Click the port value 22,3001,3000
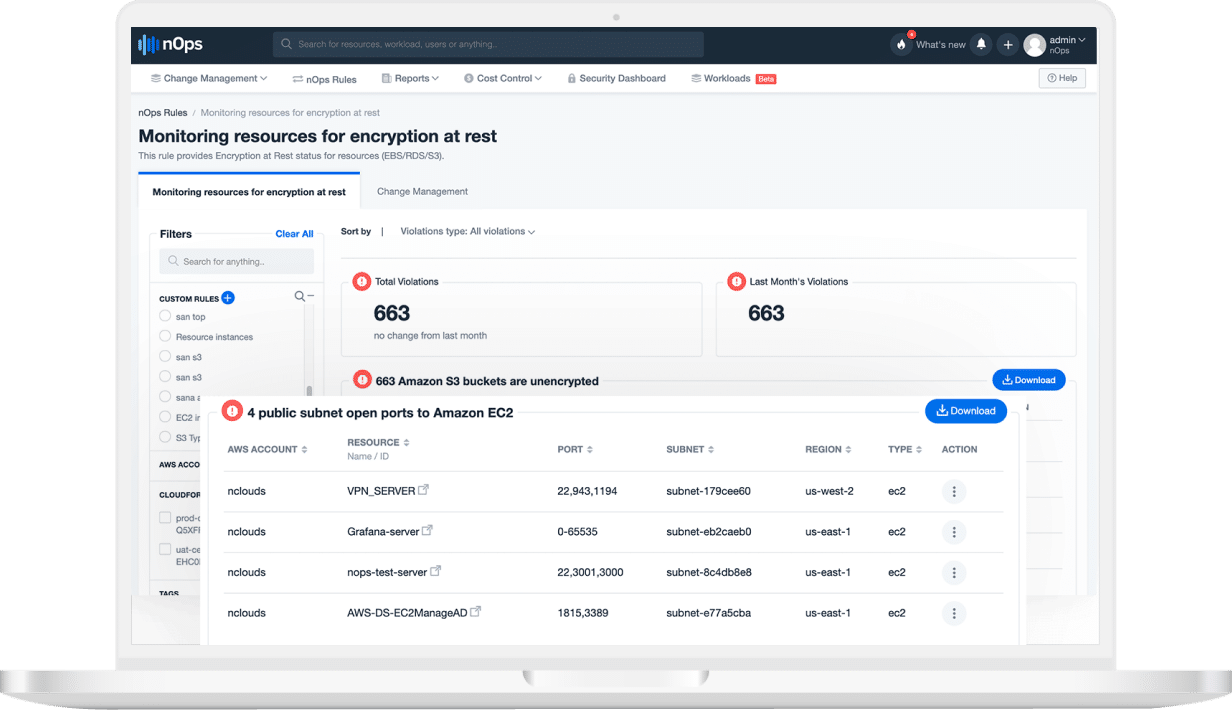Screen dimensions: 1232x710 [x=588, y=572]
